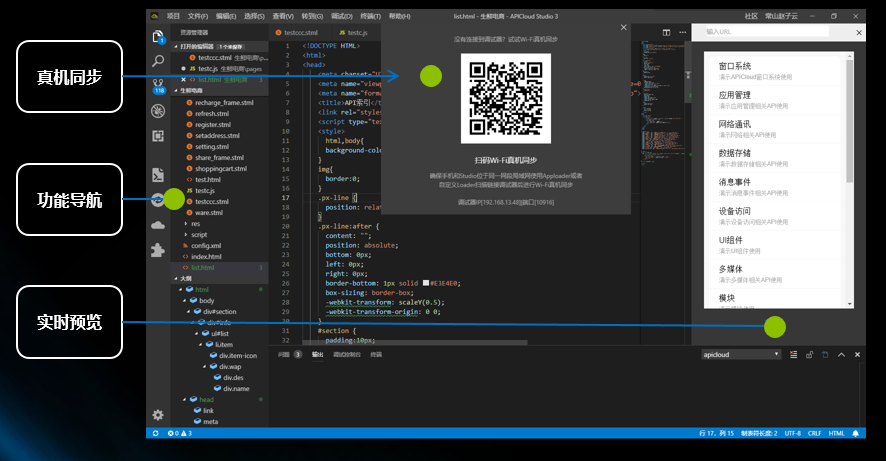Viewport: 886px width, 461px height.
Task: Open shoppingcart.stml in file tree
Action: (220, 168)
